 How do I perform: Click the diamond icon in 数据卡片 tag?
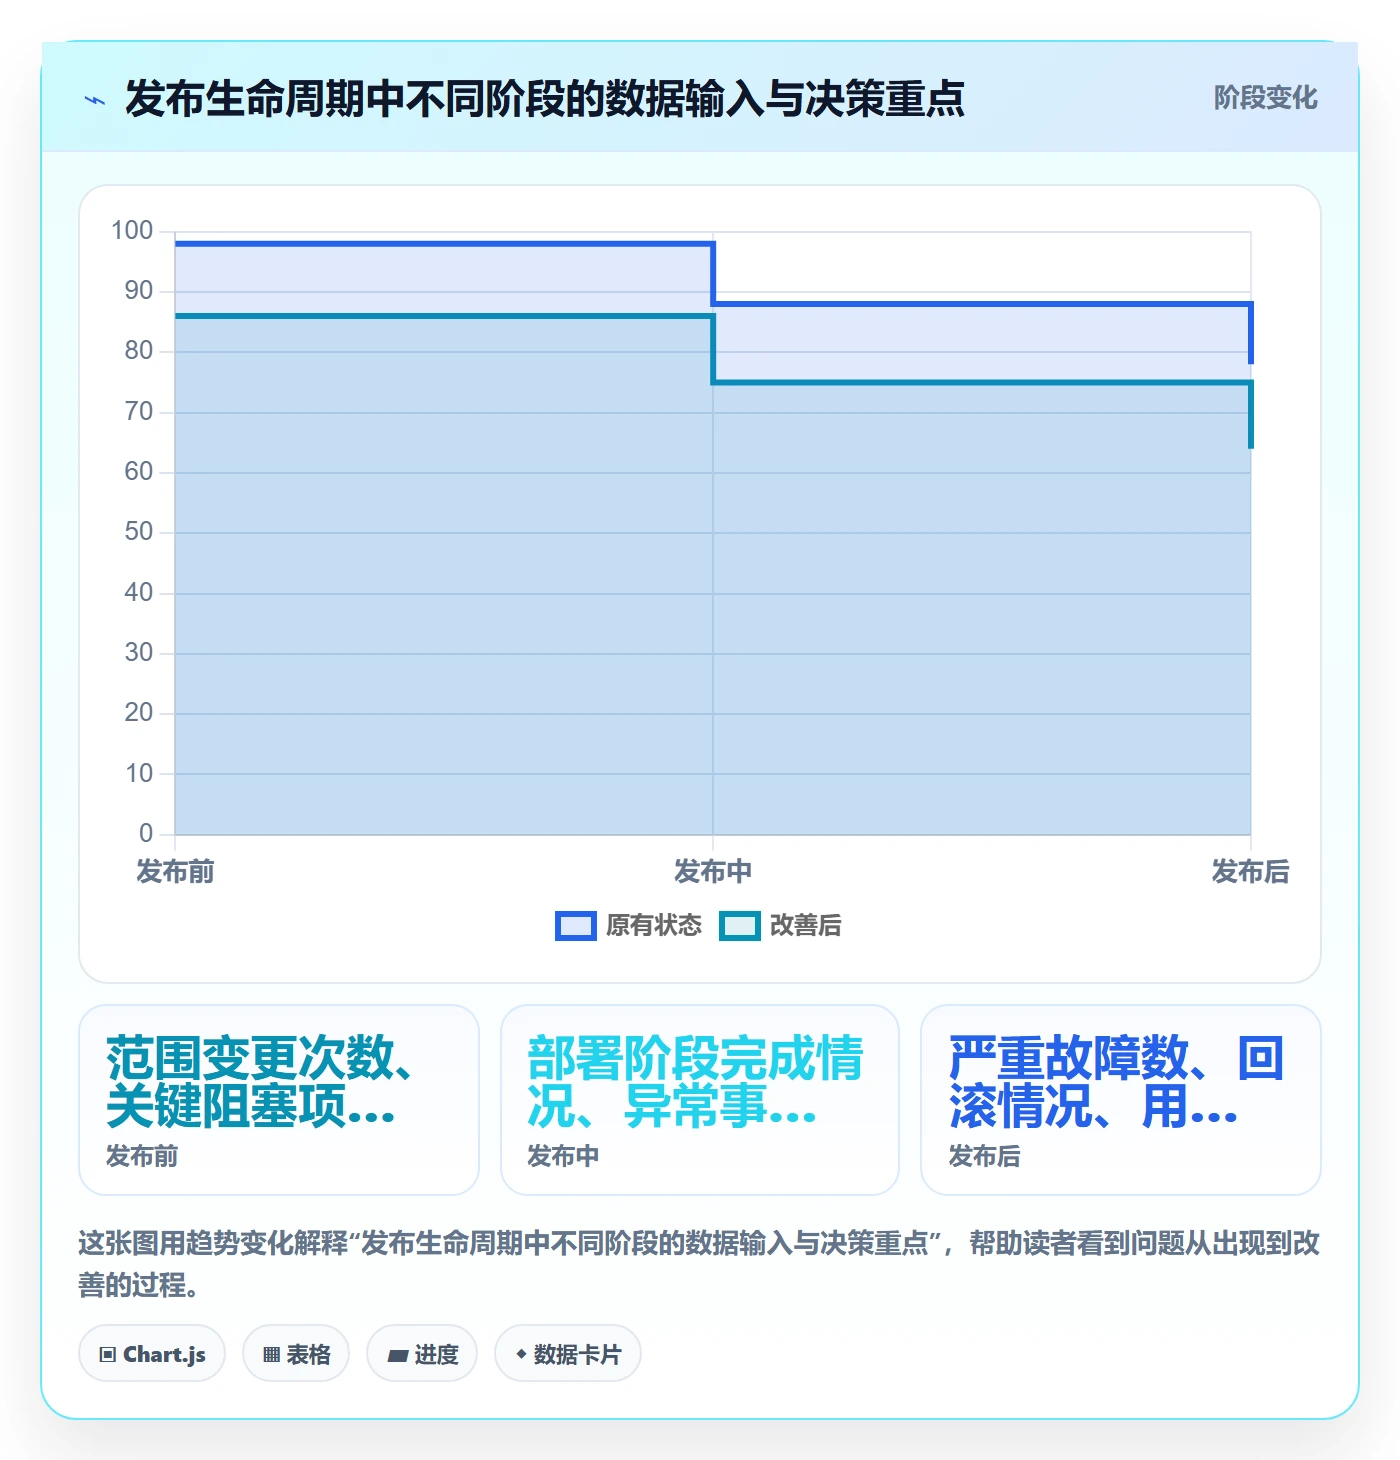[x=521, y=1354]
